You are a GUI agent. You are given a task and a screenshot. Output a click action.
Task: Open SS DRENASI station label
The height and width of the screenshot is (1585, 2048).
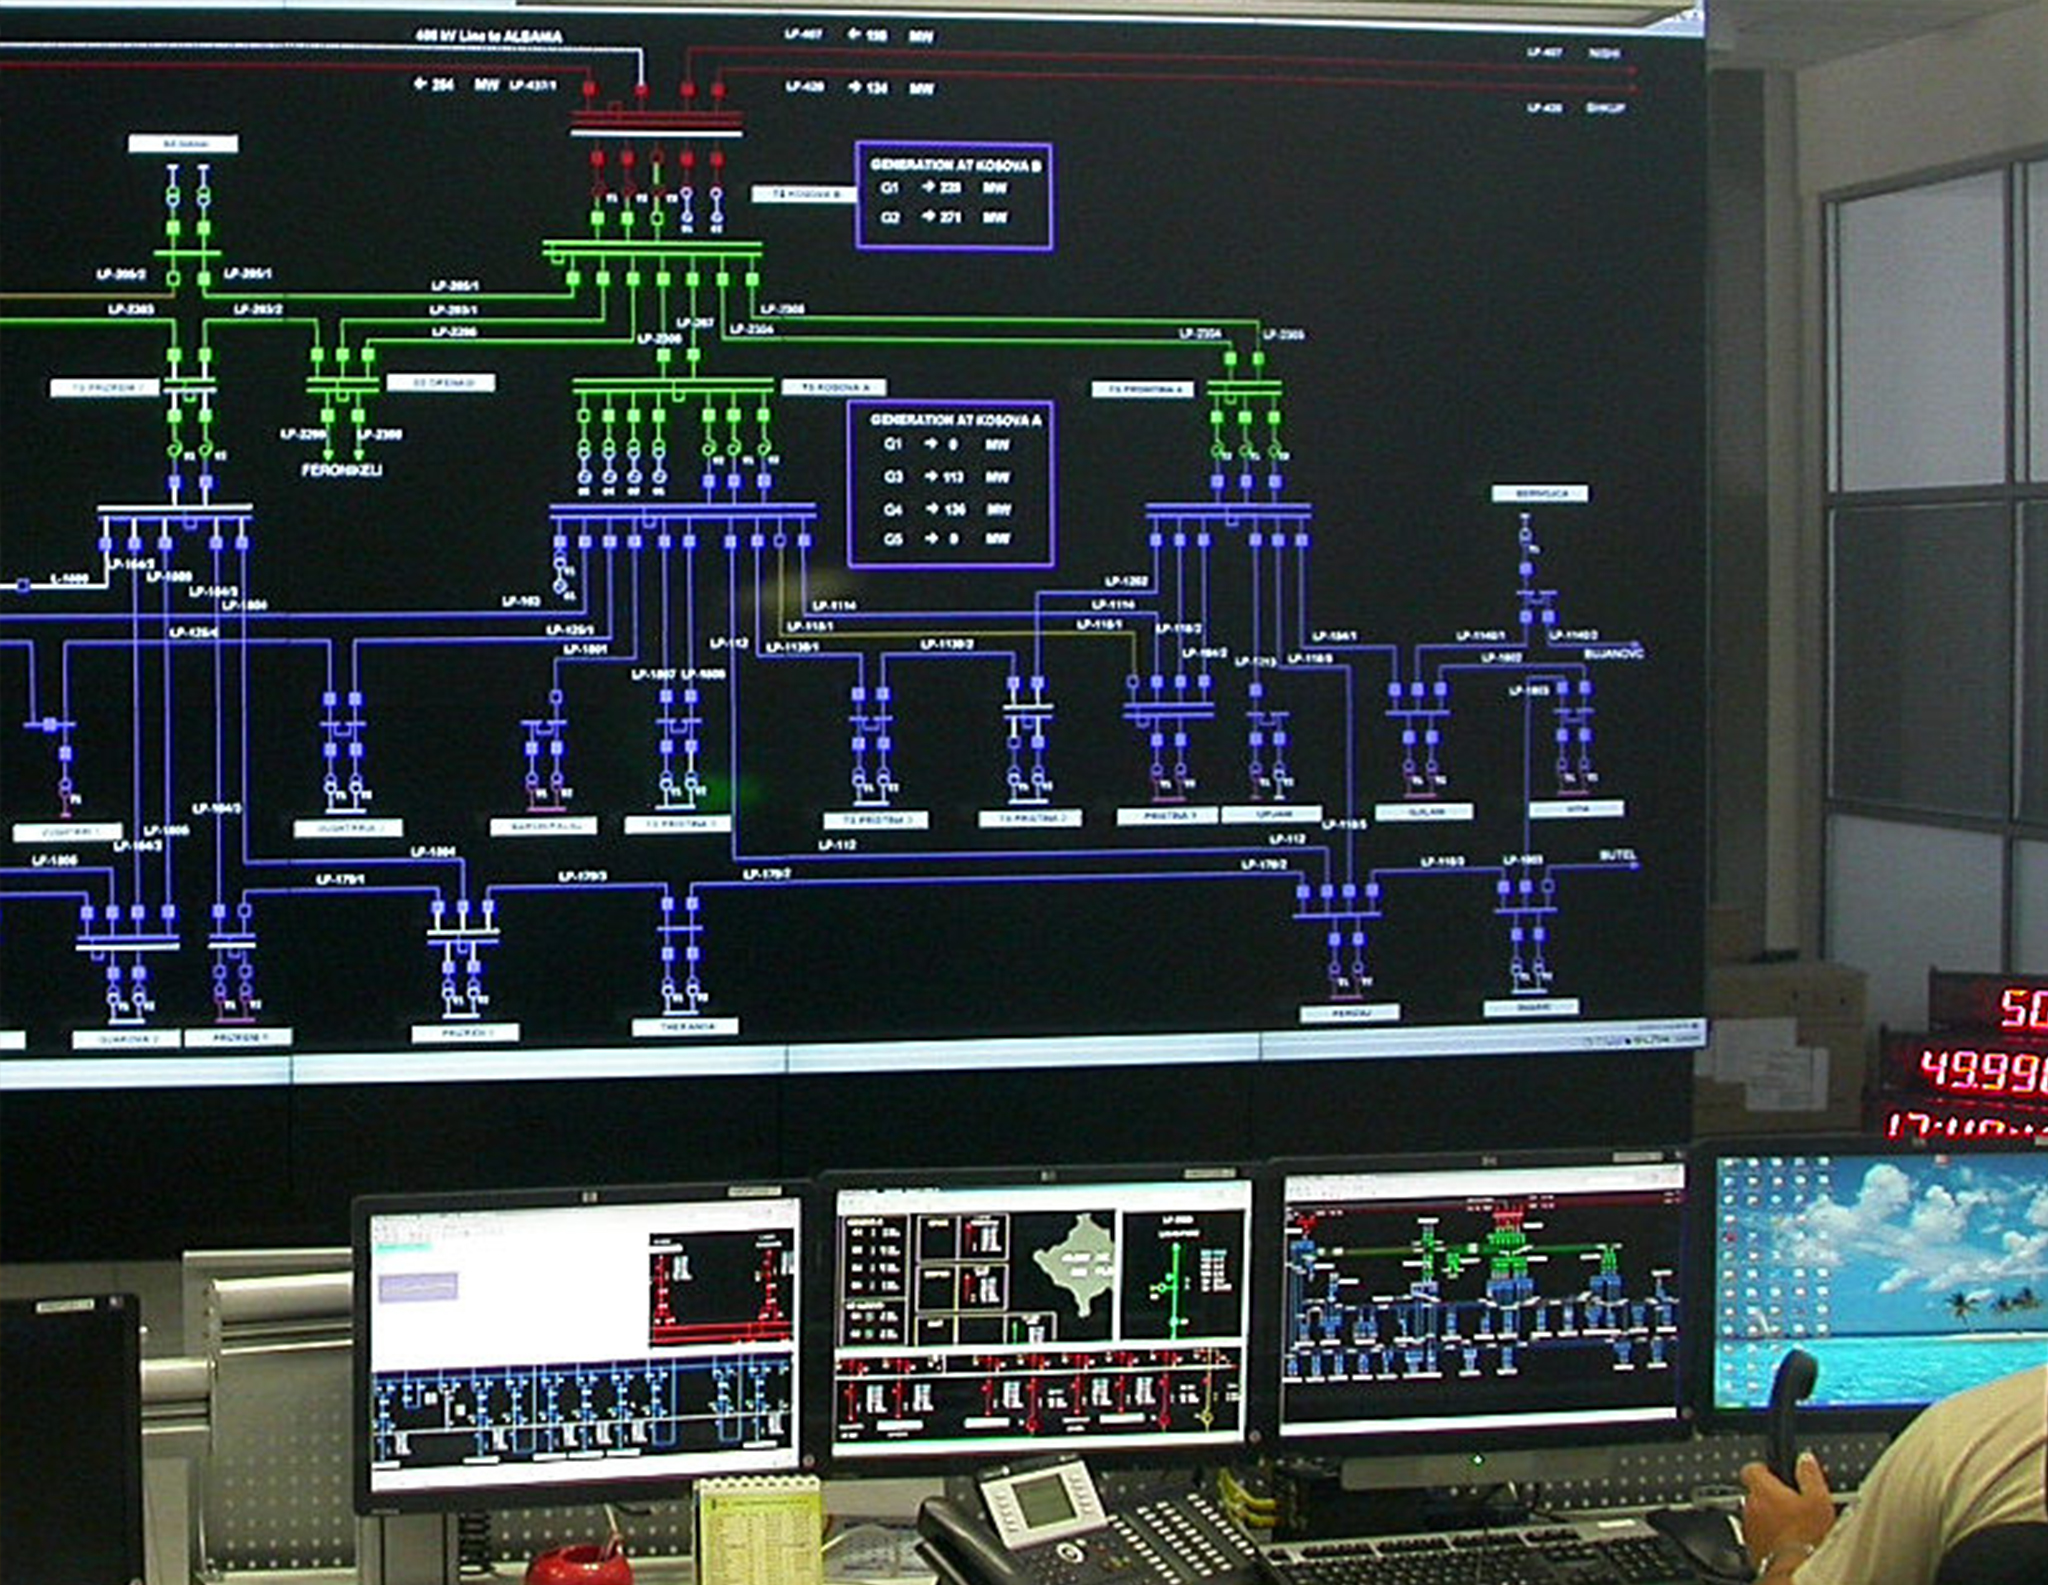[441, 383]
